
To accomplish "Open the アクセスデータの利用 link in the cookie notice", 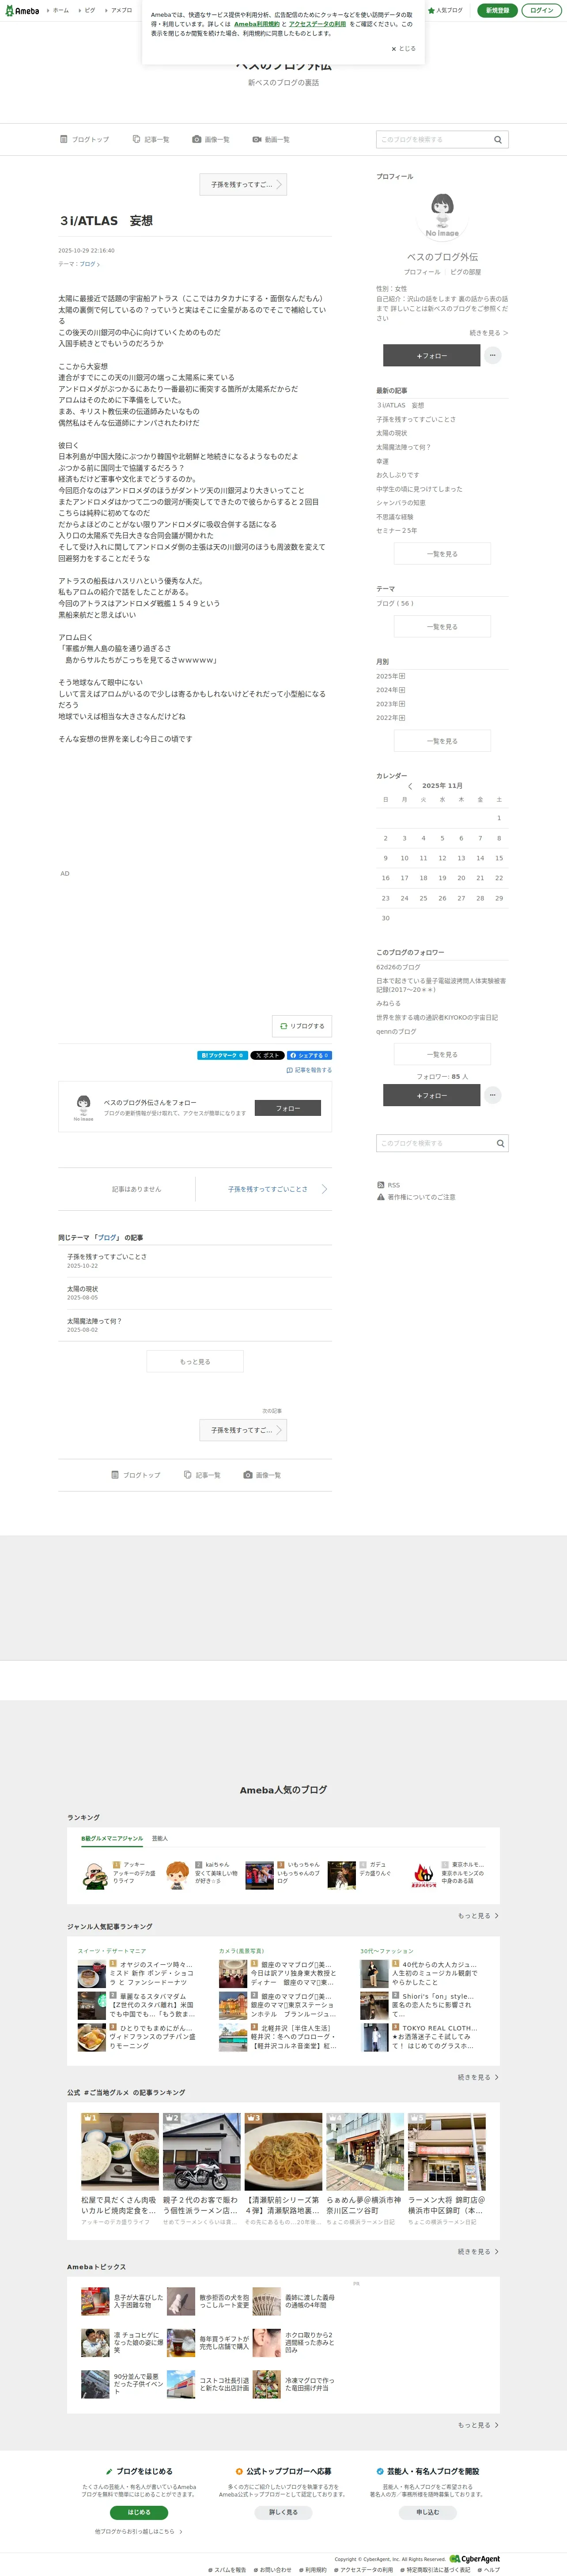I will (x=317, y=24).
